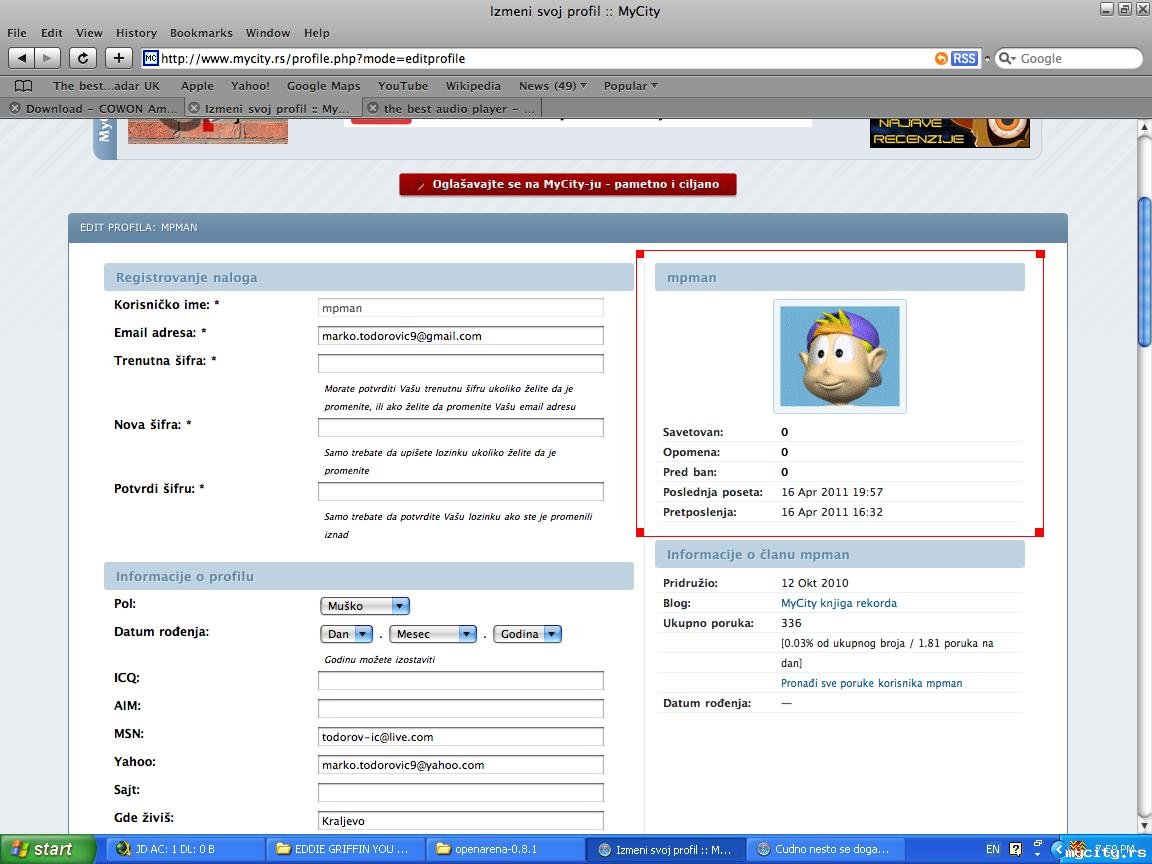Close the Izmeni svoj profil tab
Screen dimensions: 1152x864
point(193,108)
